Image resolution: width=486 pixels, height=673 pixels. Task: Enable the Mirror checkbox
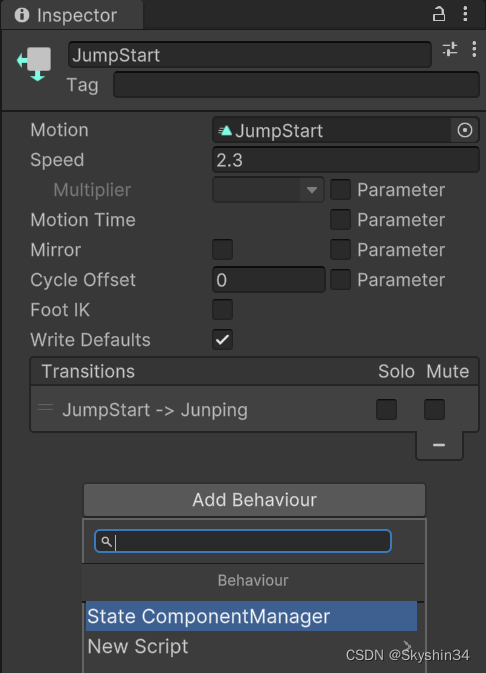click(x=222, y=250)
